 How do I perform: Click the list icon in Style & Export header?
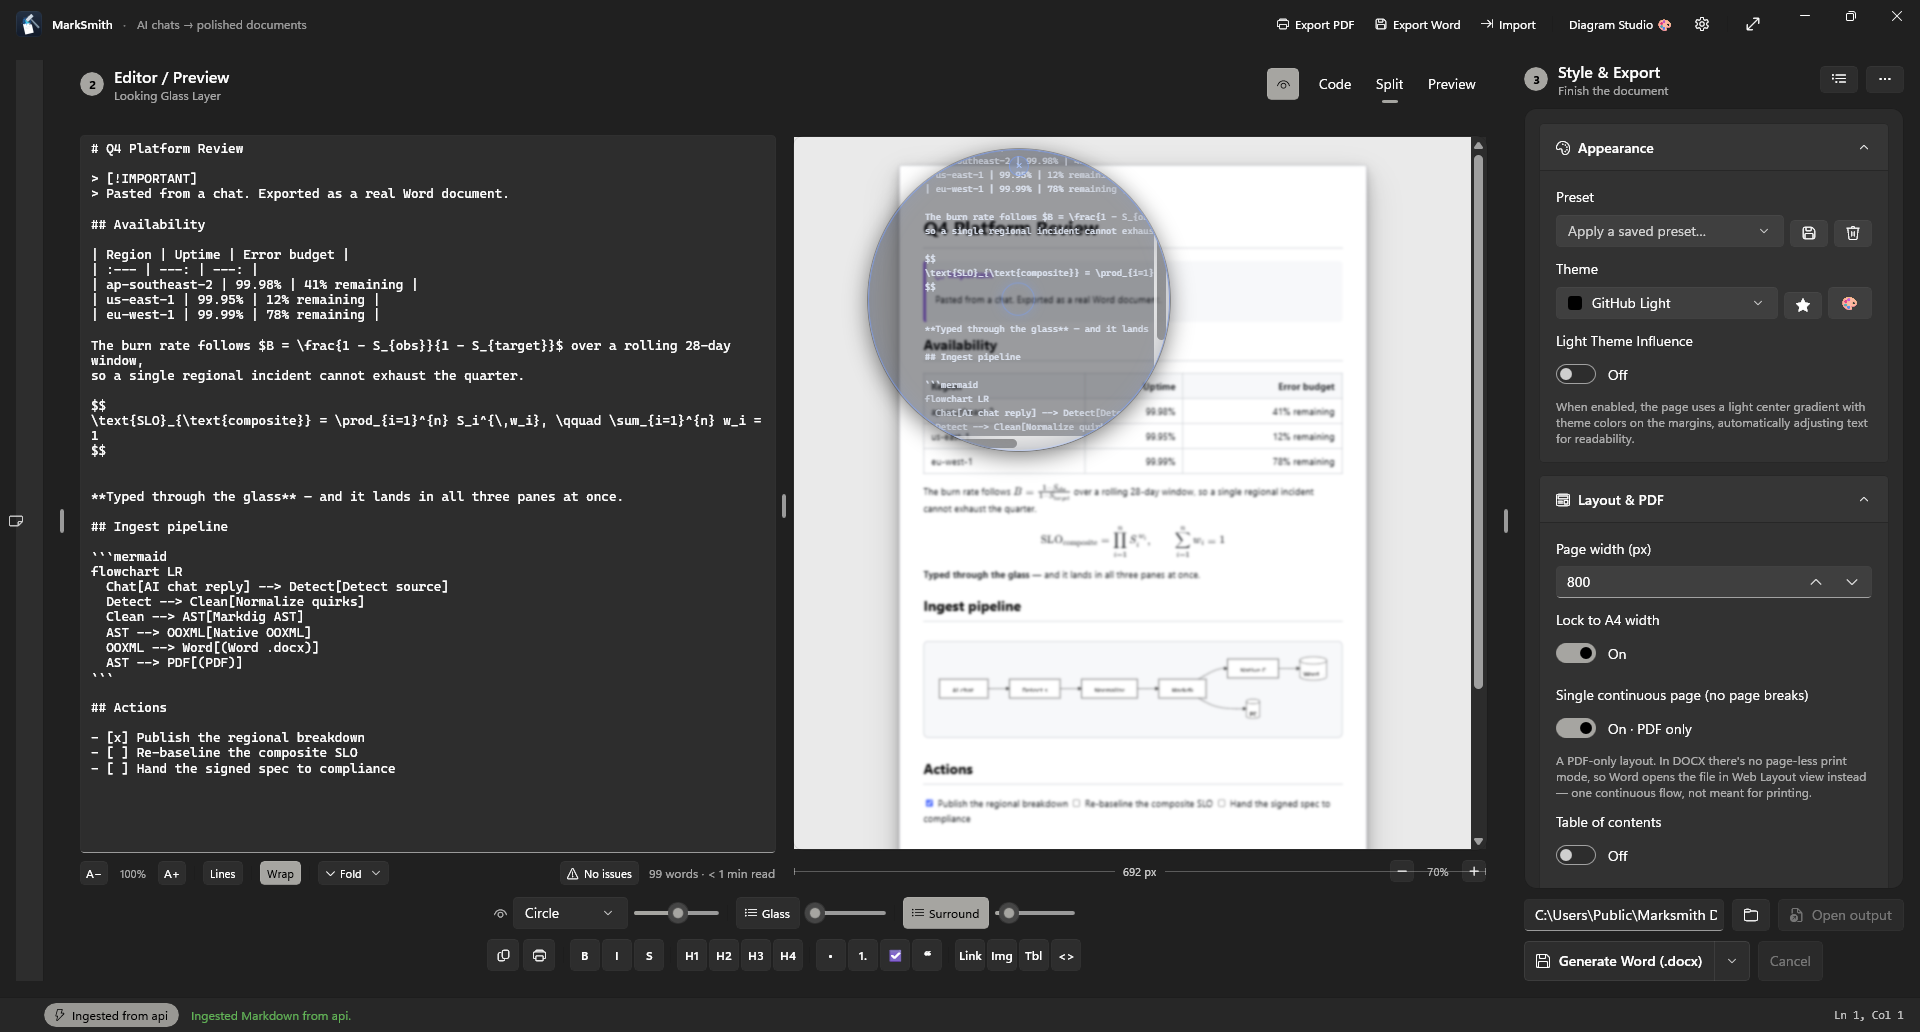coord(1839,79)
